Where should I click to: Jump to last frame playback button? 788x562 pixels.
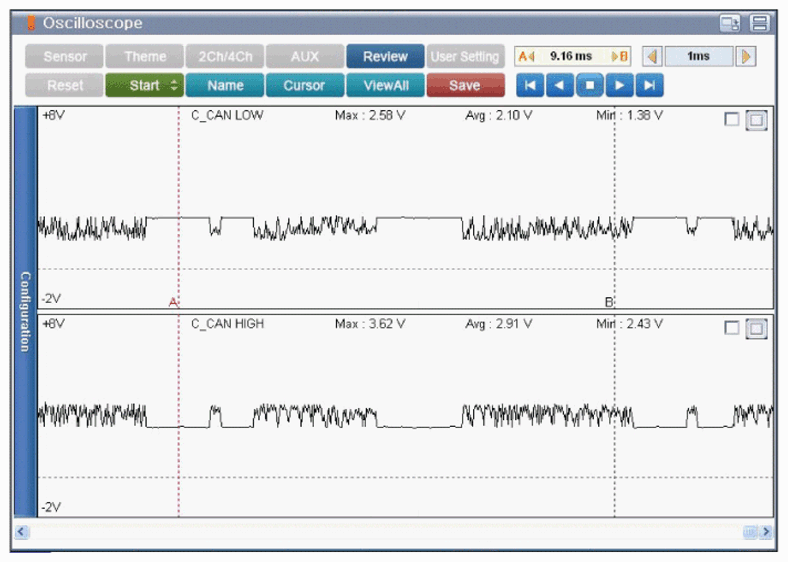click(650, 85)
